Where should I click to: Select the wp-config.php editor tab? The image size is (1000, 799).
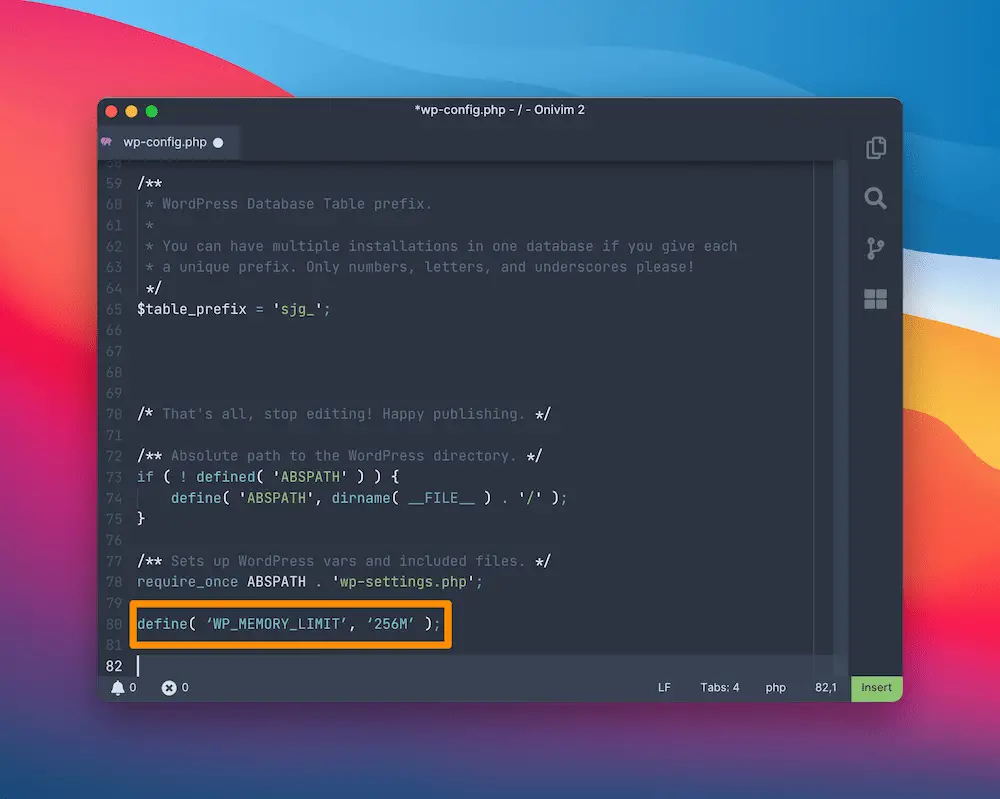click(x=165, y=142)
